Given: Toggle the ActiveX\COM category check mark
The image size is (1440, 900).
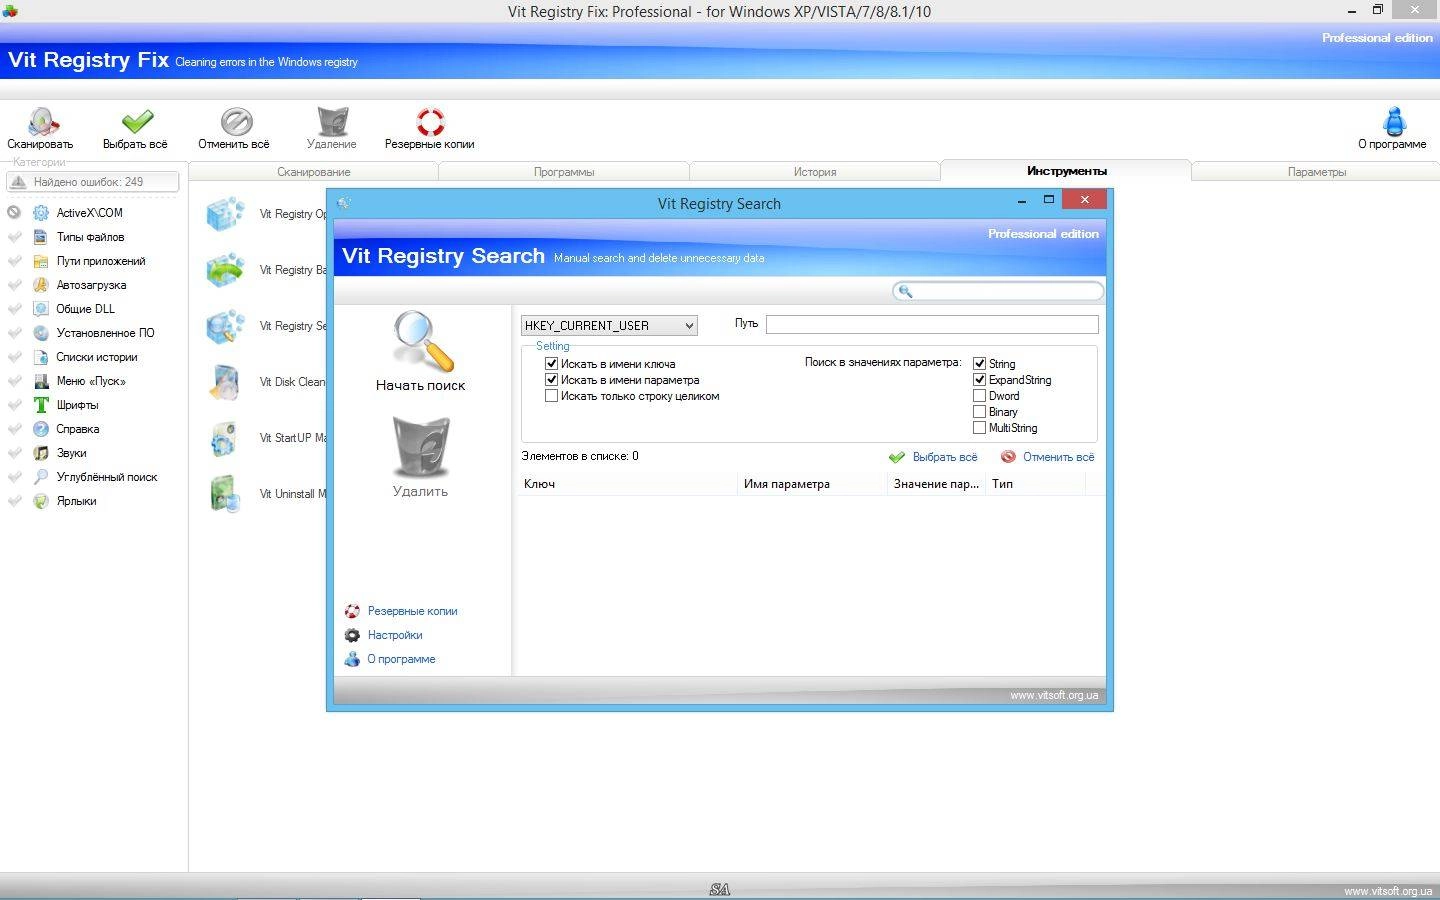Looking at the screenshot, I should click(14, 212).
